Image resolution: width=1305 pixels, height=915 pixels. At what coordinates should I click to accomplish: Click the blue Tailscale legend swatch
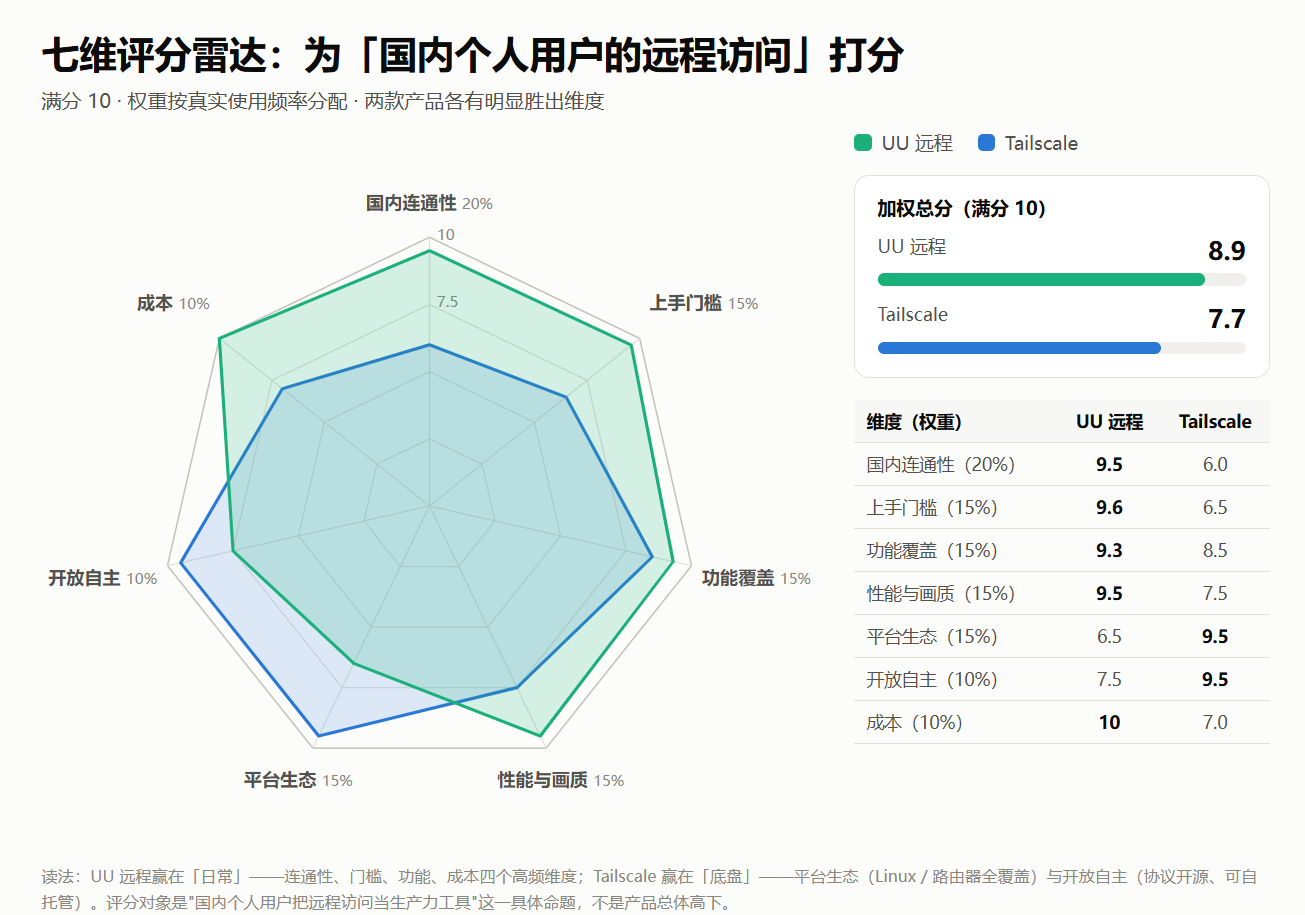[987, 143]
